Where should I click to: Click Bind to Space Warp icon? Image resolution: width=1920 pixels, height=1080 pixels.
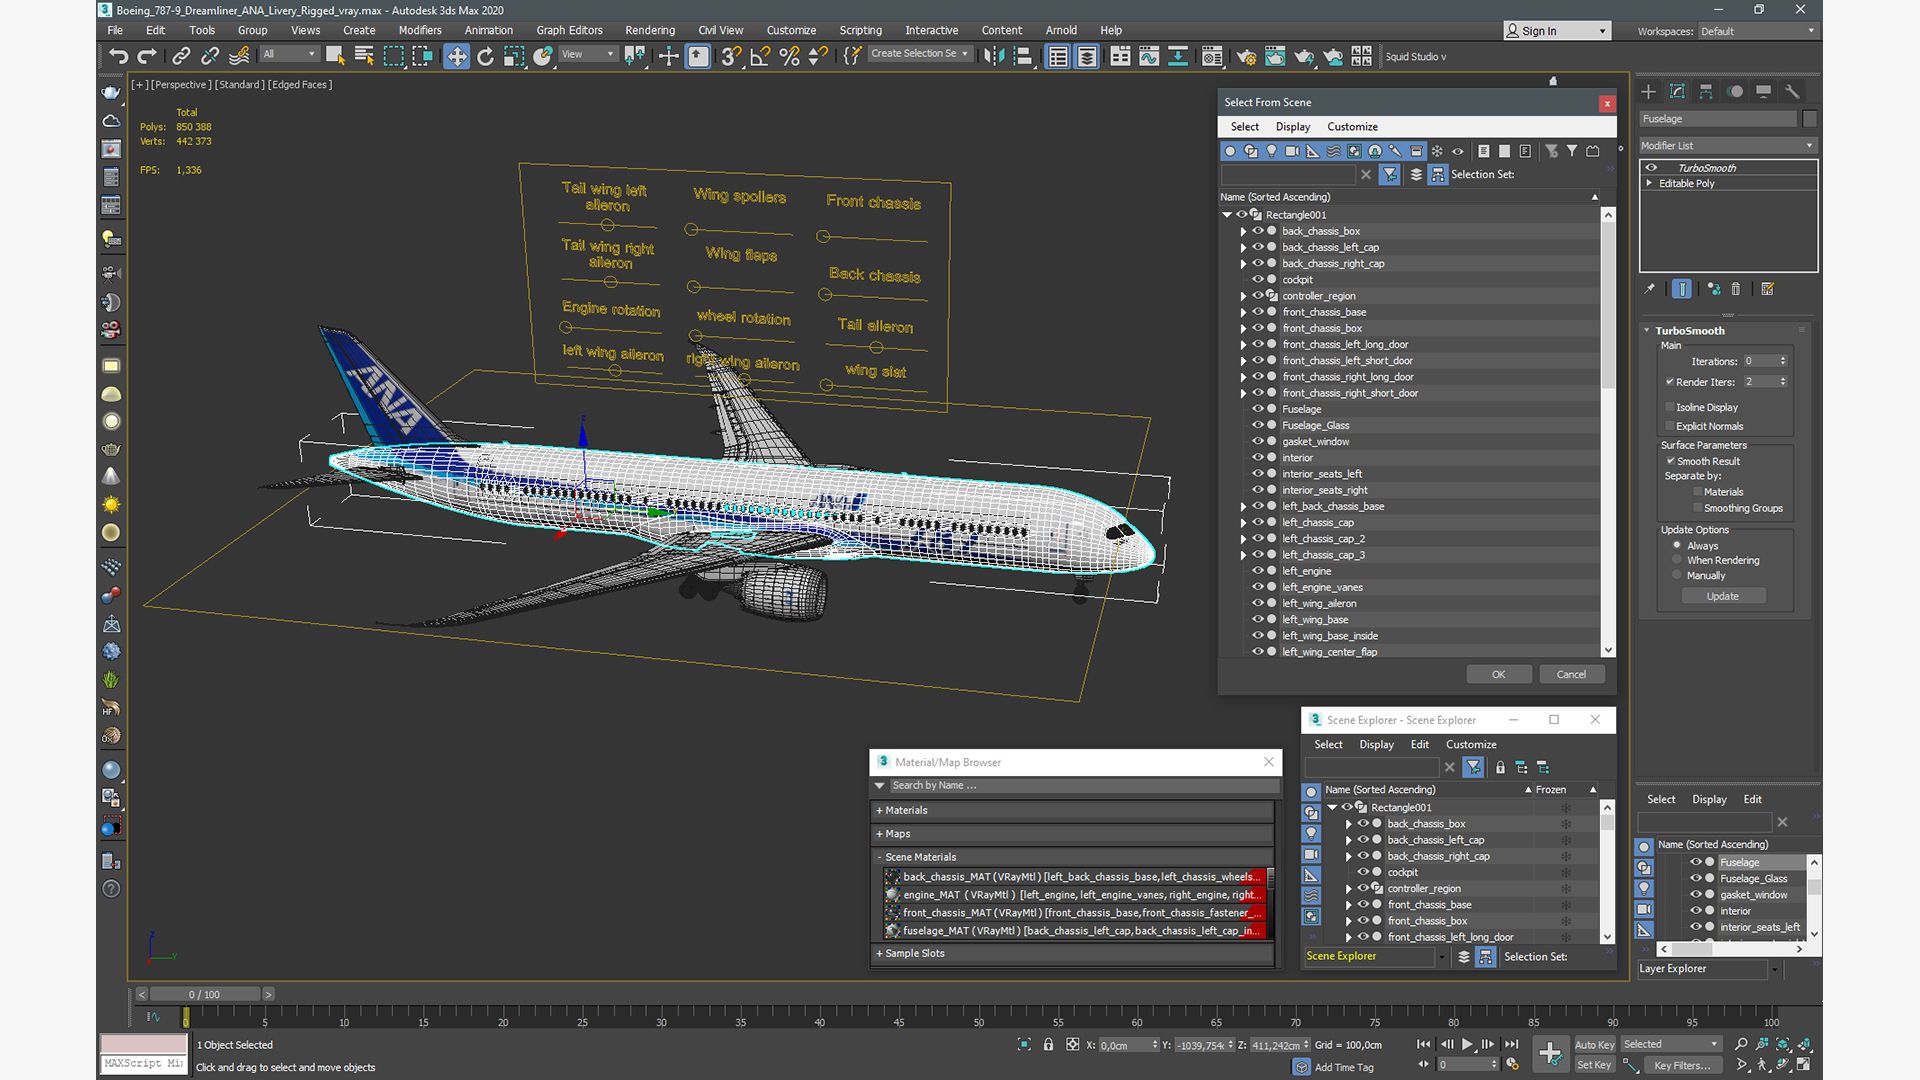239,56
